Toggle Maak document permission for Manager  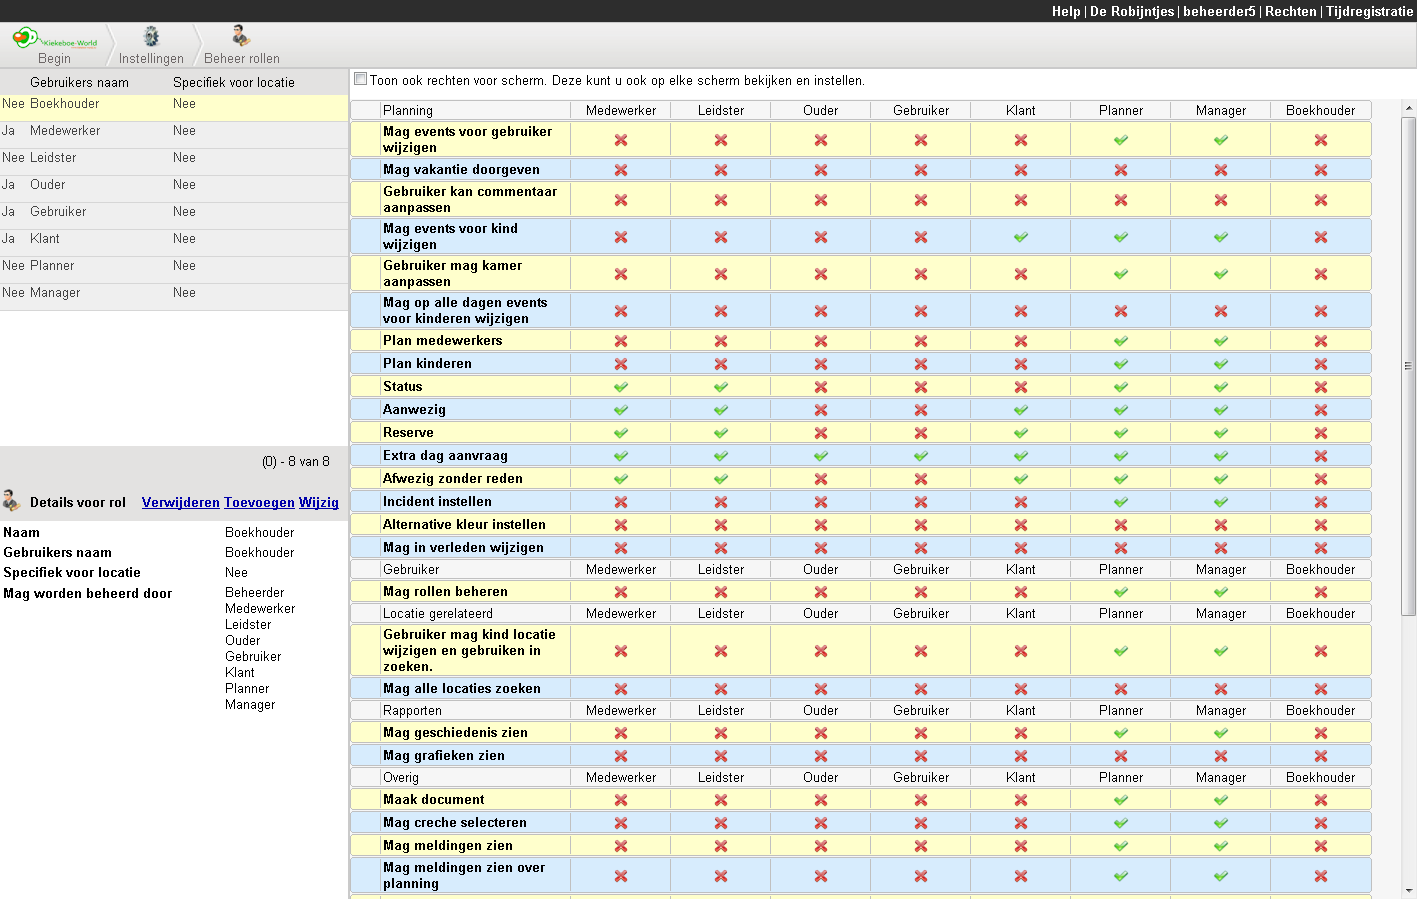coord(1221,800)
